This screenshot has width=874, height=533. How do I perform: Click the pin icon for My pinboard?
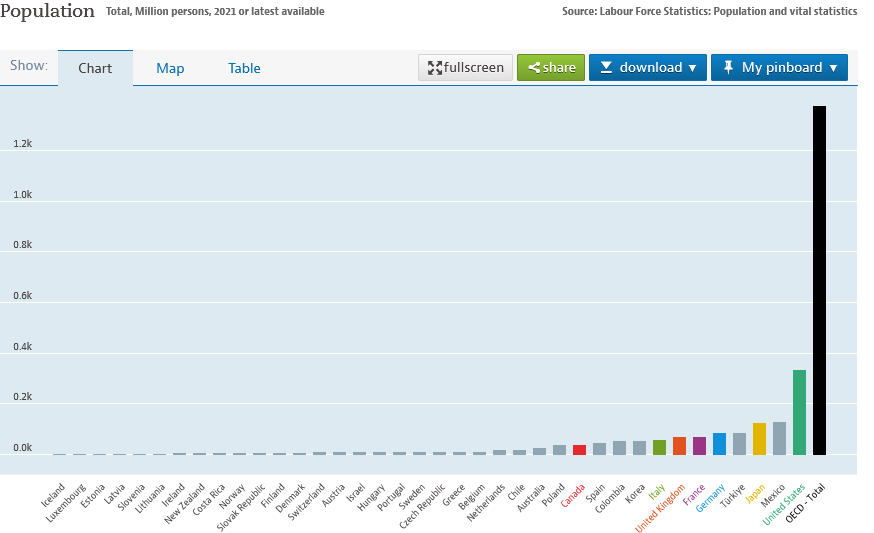tap(727, 68)
